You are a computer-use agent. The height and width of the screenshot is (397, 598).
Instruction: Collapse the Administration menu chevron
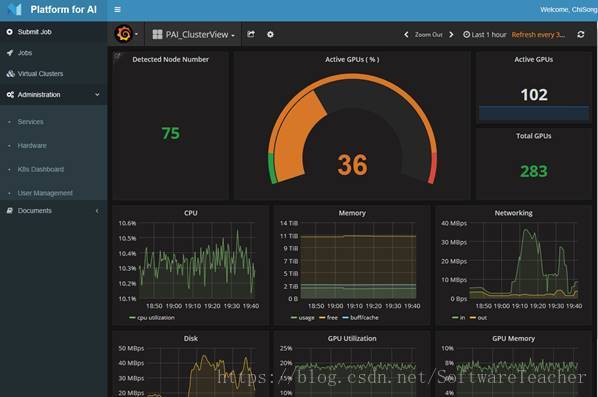97,94
